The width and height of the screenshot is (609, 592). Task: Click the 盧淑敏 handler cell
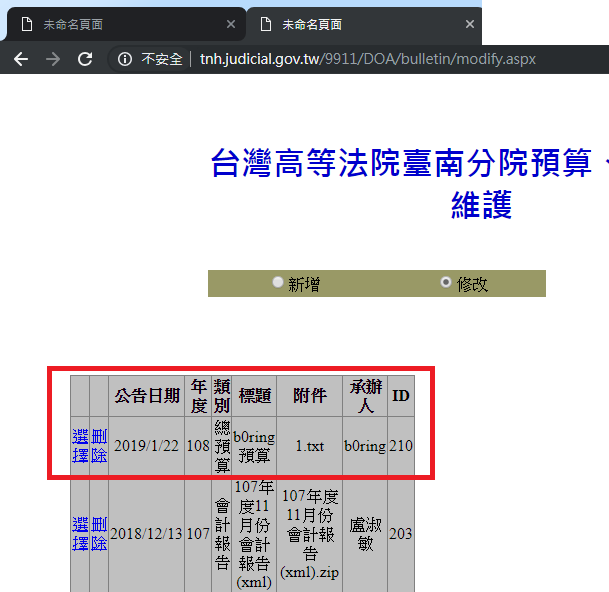pyautogui.click(x=365, y=534)
